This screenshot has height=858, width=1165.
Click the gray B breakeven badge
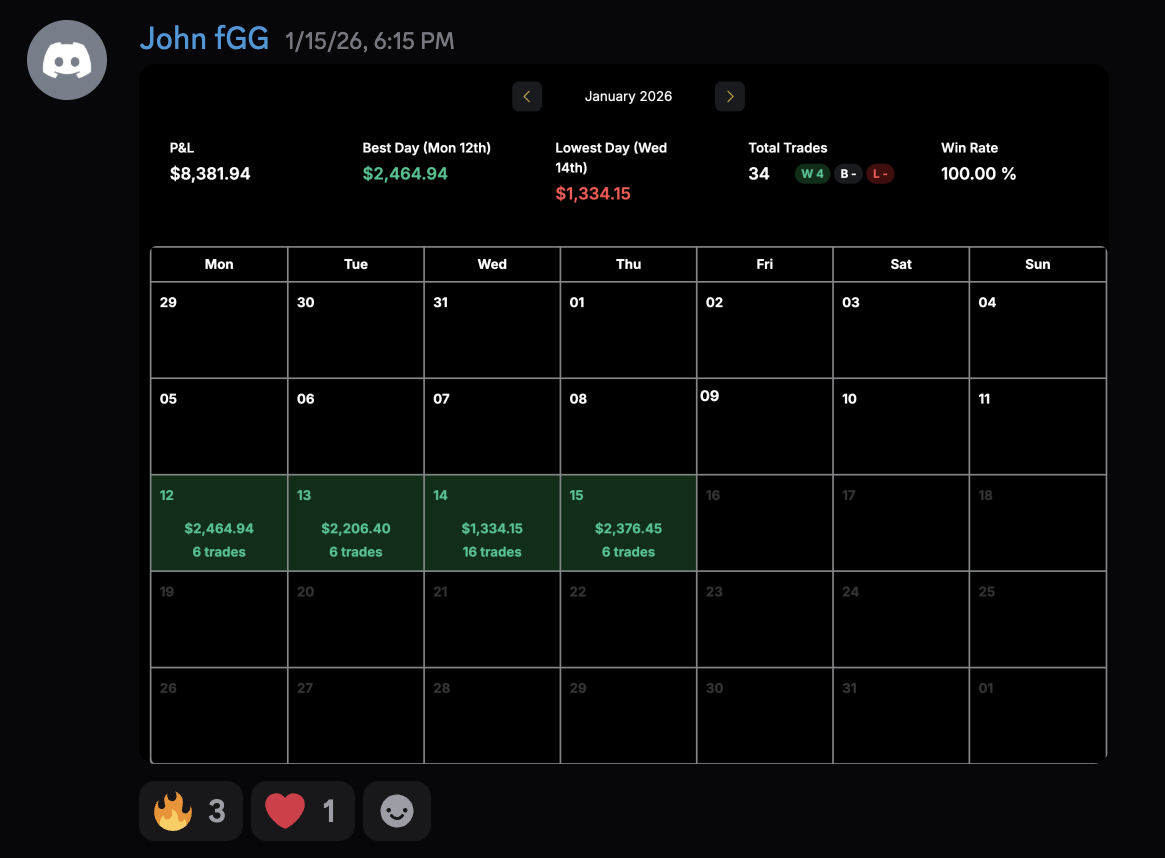pyautogui.click(x=848, y=174)
